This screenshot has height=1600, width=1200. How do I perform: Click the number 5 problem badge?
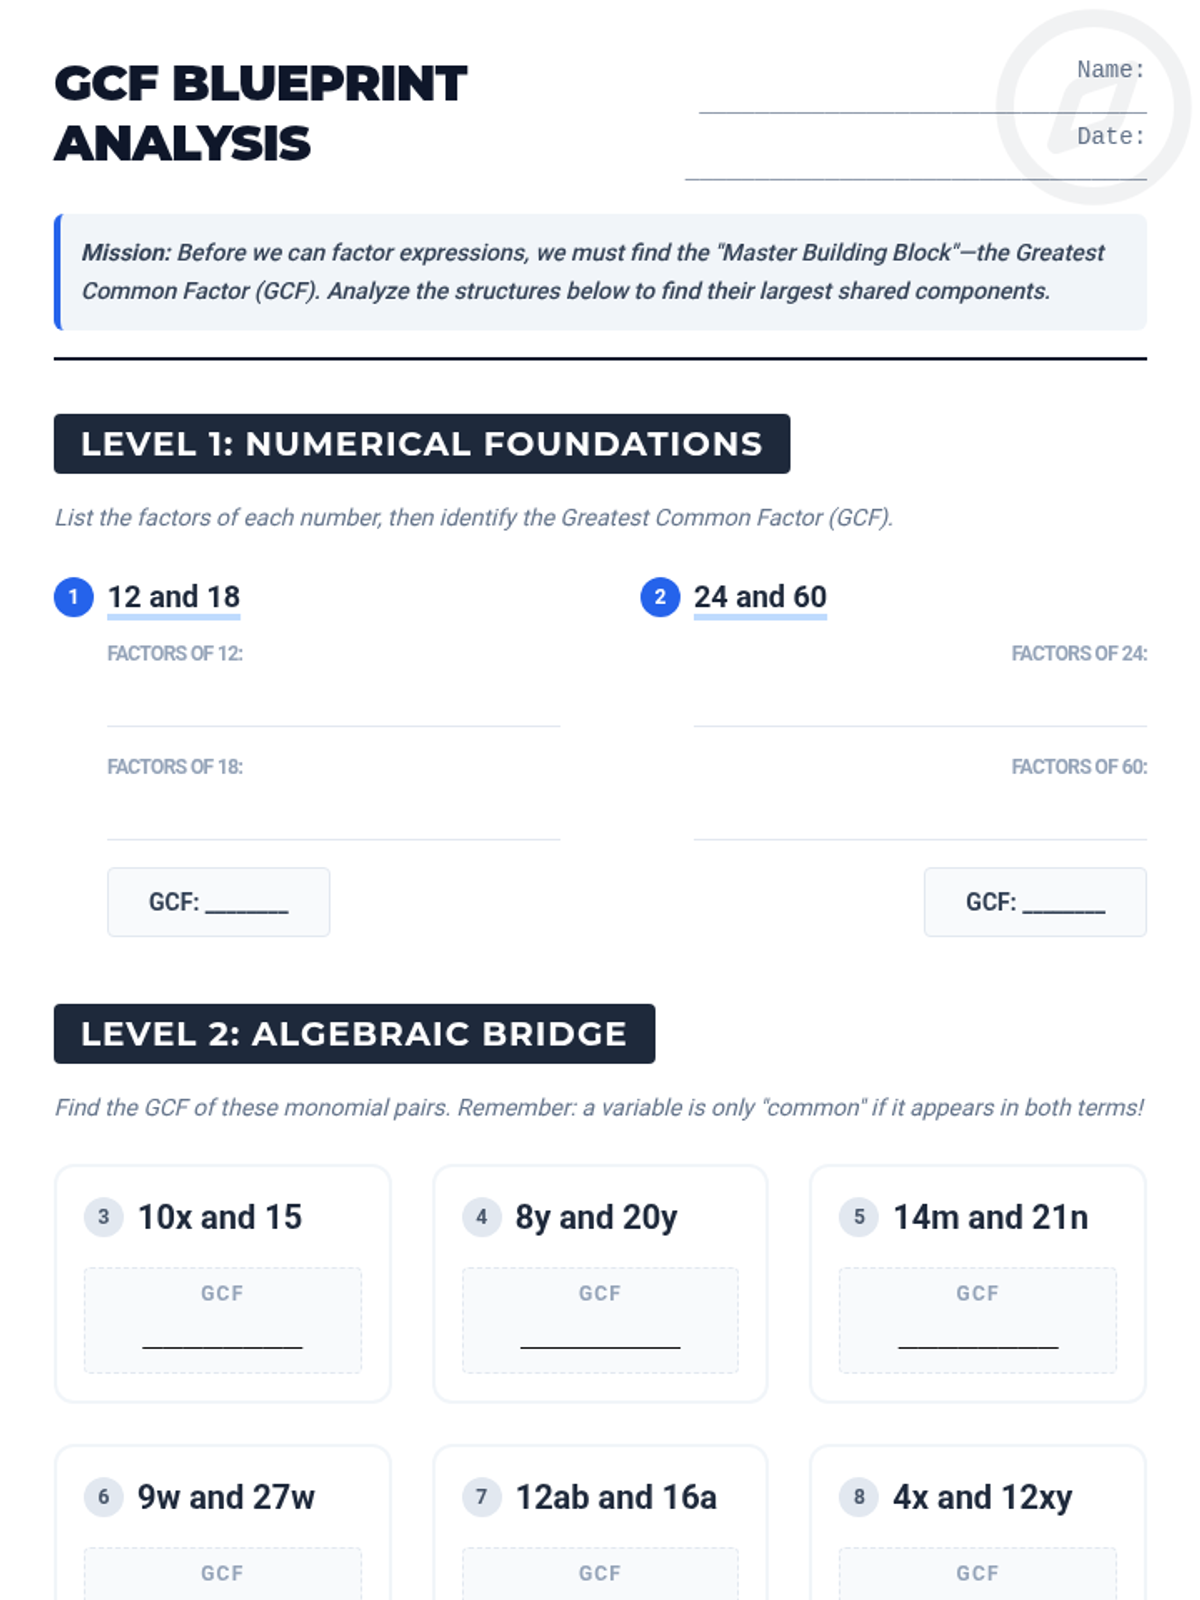pos(858,1217)
